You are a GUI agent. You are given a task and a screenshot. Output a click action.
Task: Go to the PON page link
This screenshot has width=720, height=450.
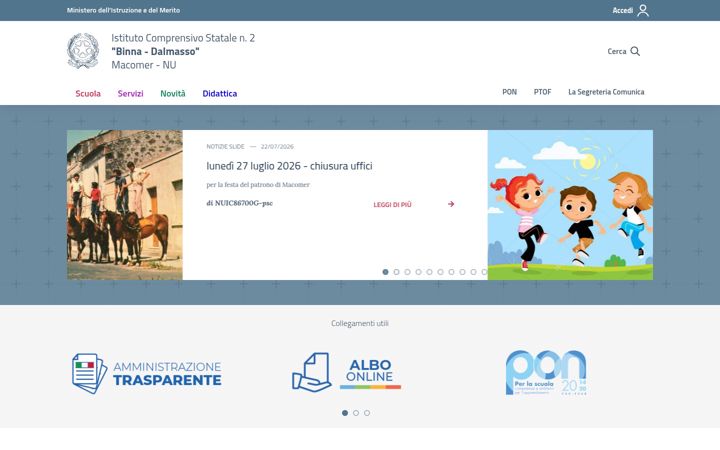[x=509, y=92]
